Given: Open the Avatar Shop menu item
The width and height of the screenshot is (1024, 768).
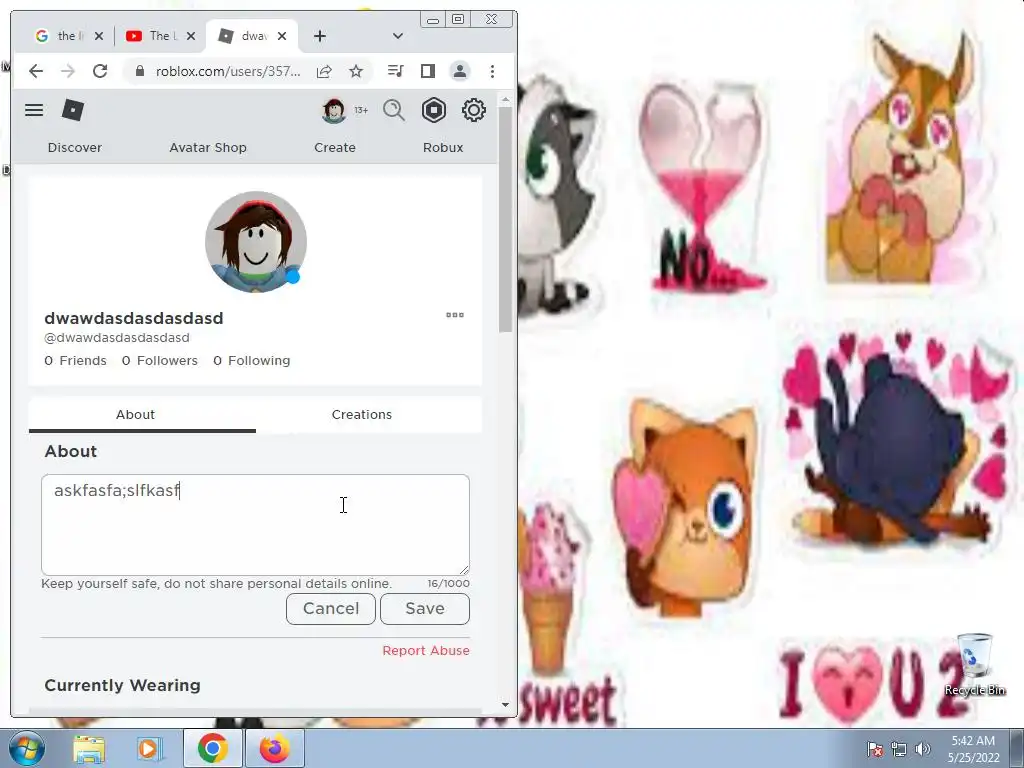Looking at the screenshot, I should click(x=208, y=148).
